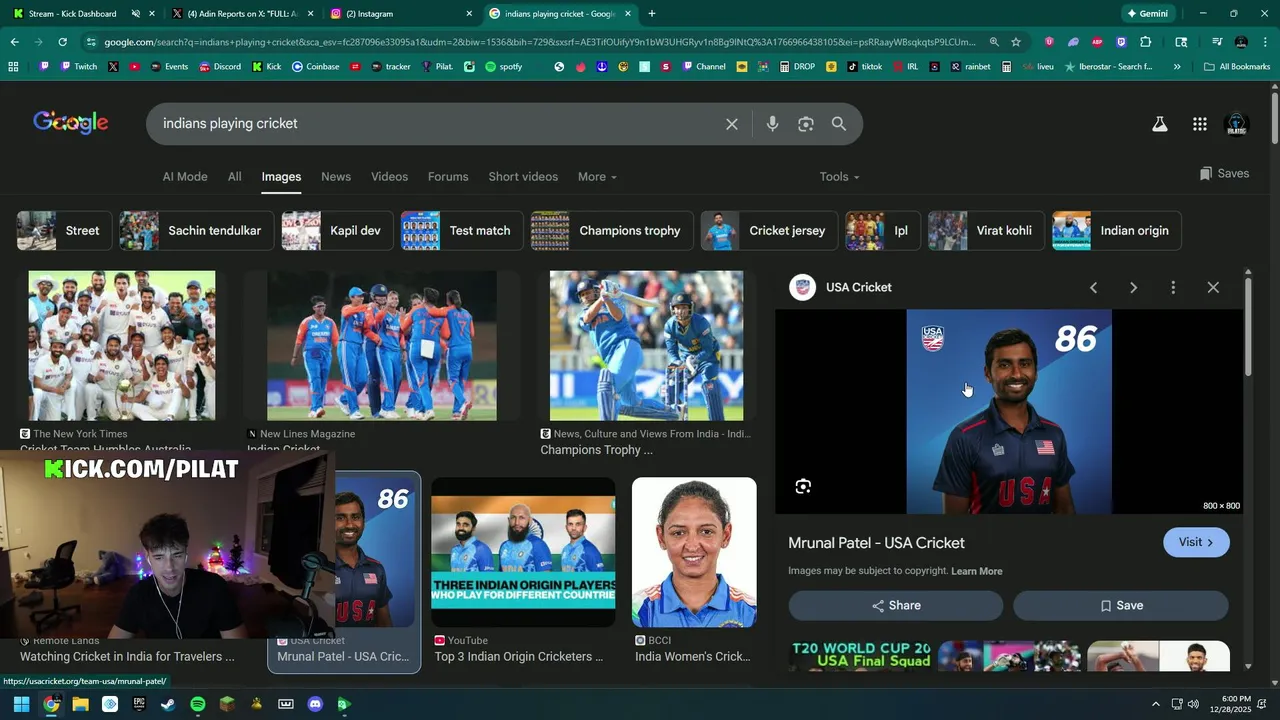1280x720 pixels.
Task: Open the All Bookmarks folder
Action: 1237,67
